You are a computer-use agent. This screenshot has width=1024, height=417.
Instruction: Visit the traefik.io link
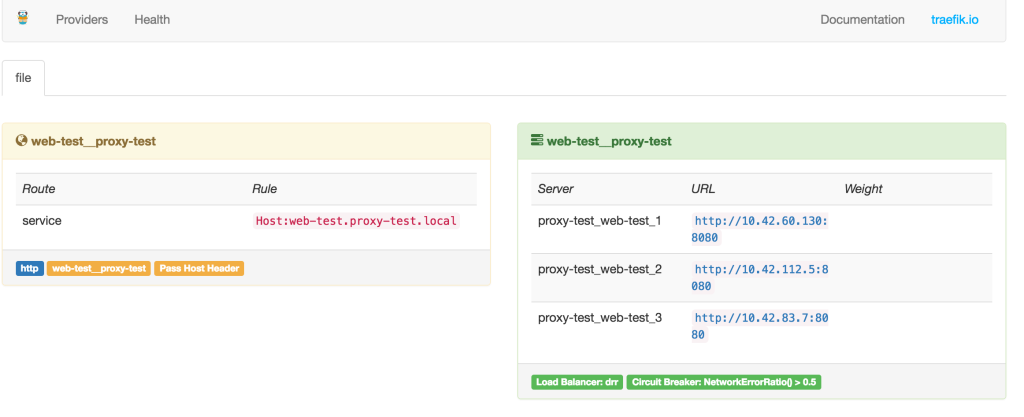955,20
